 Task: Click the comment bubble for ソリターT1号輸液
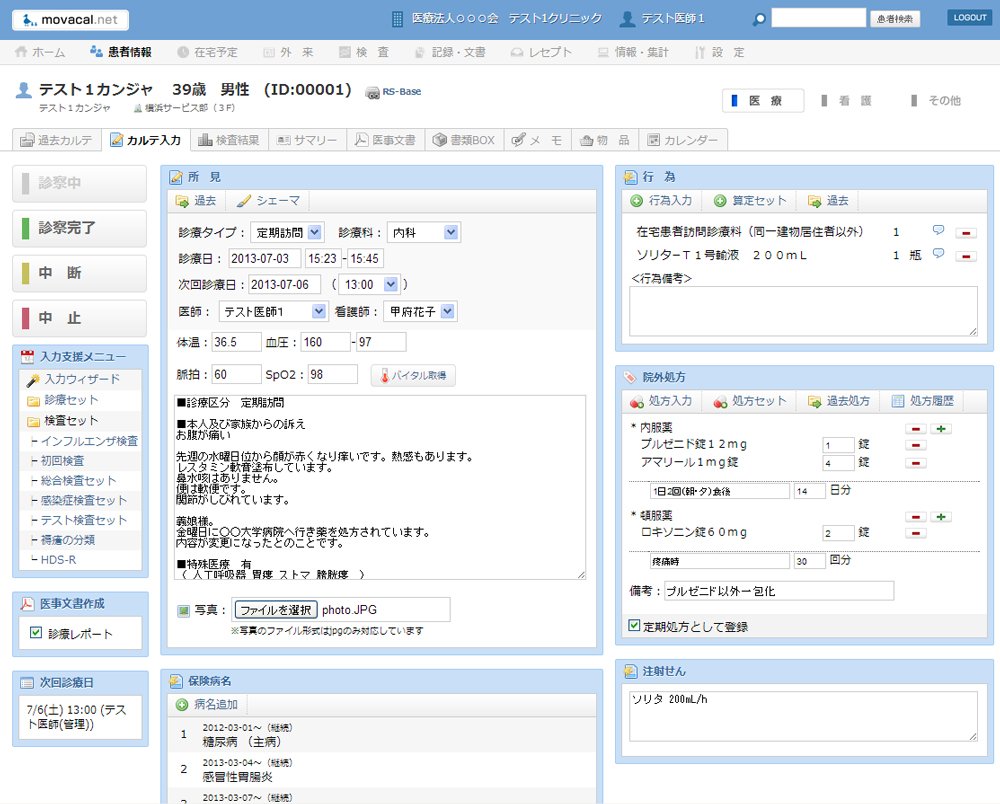(938, 254)
